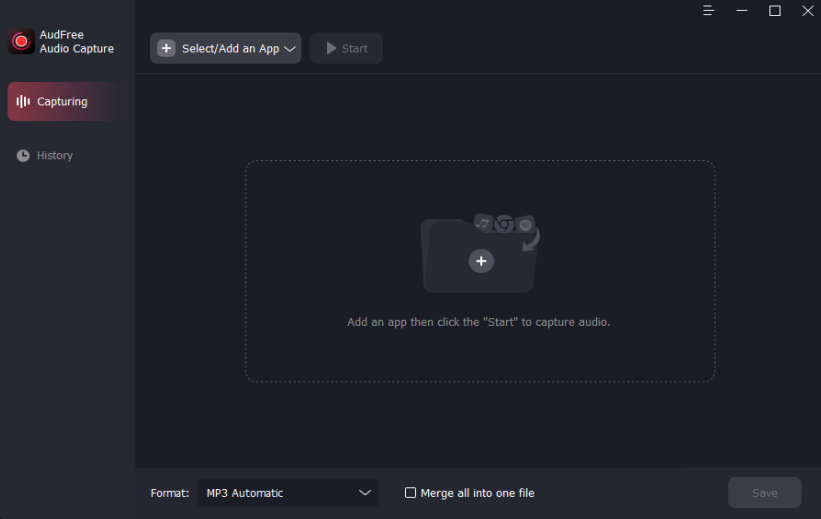Click the Save button

(764, 493)
